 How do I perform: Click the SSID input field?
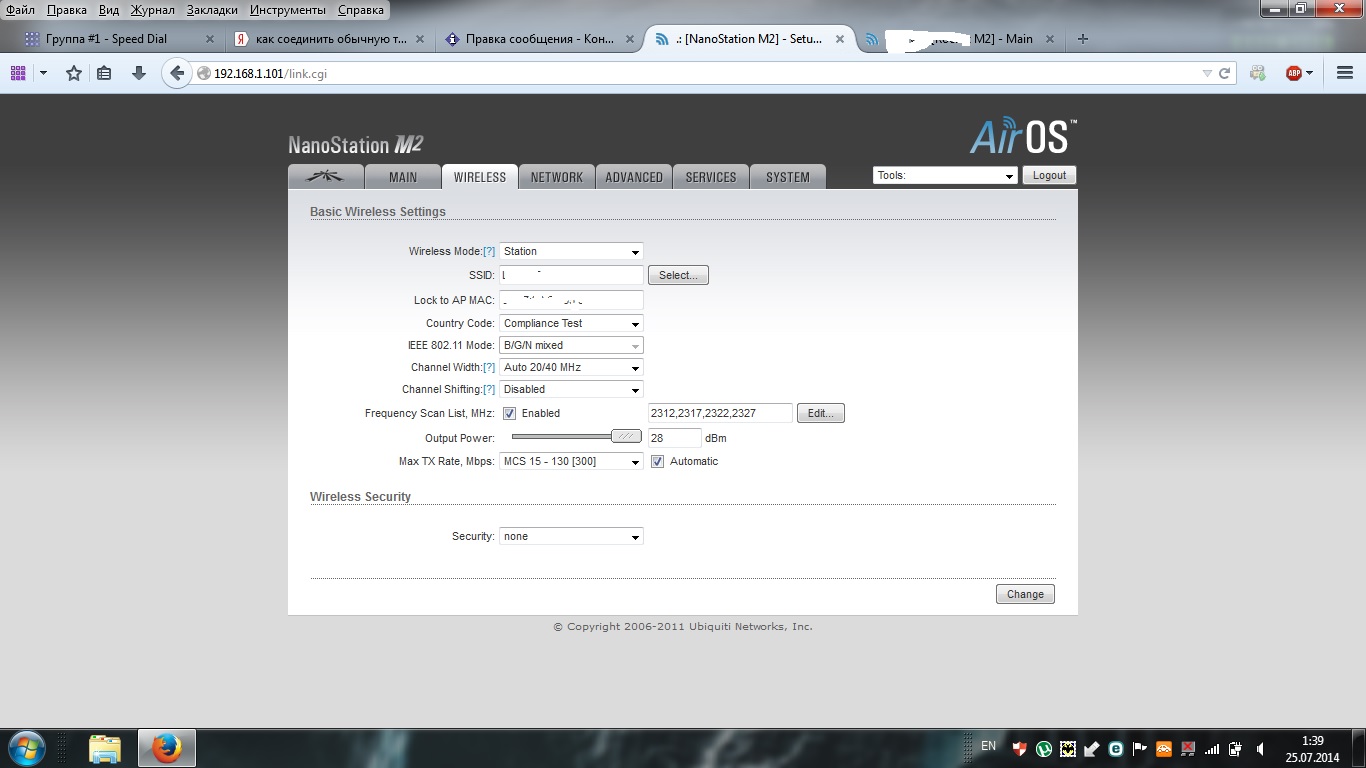point(571,275)
